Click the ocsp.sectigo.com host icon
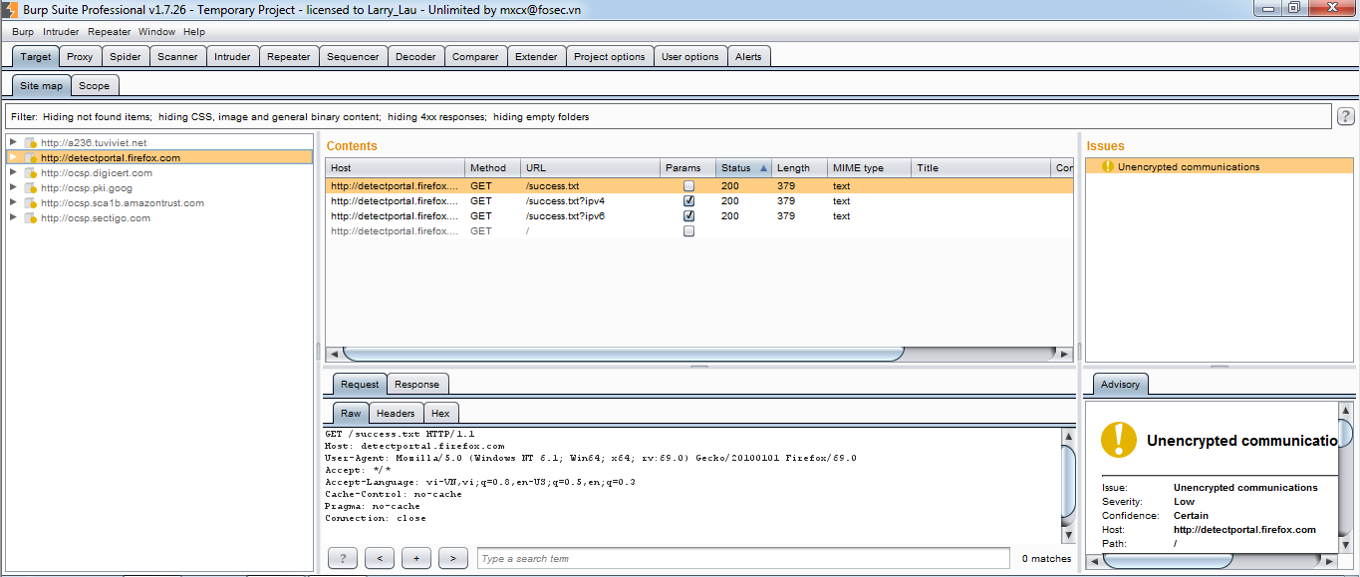 30,218
